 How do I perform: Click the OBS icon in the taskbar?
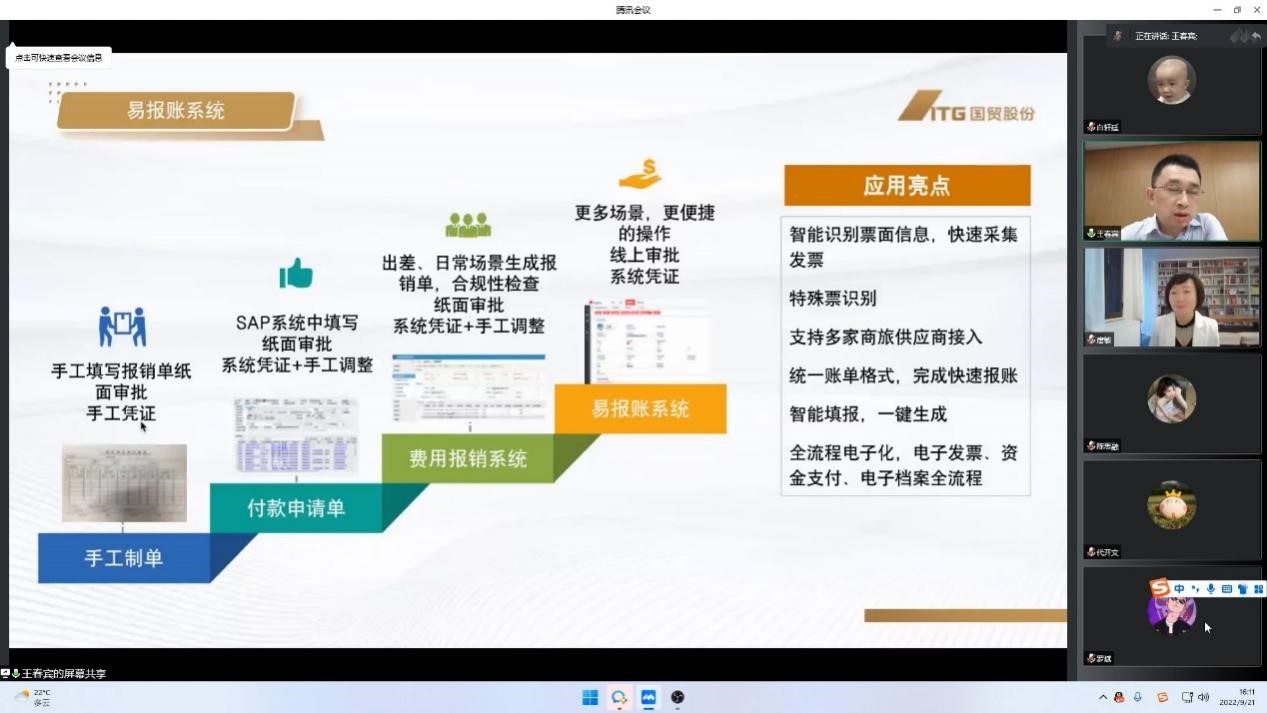tap(678, 698)
